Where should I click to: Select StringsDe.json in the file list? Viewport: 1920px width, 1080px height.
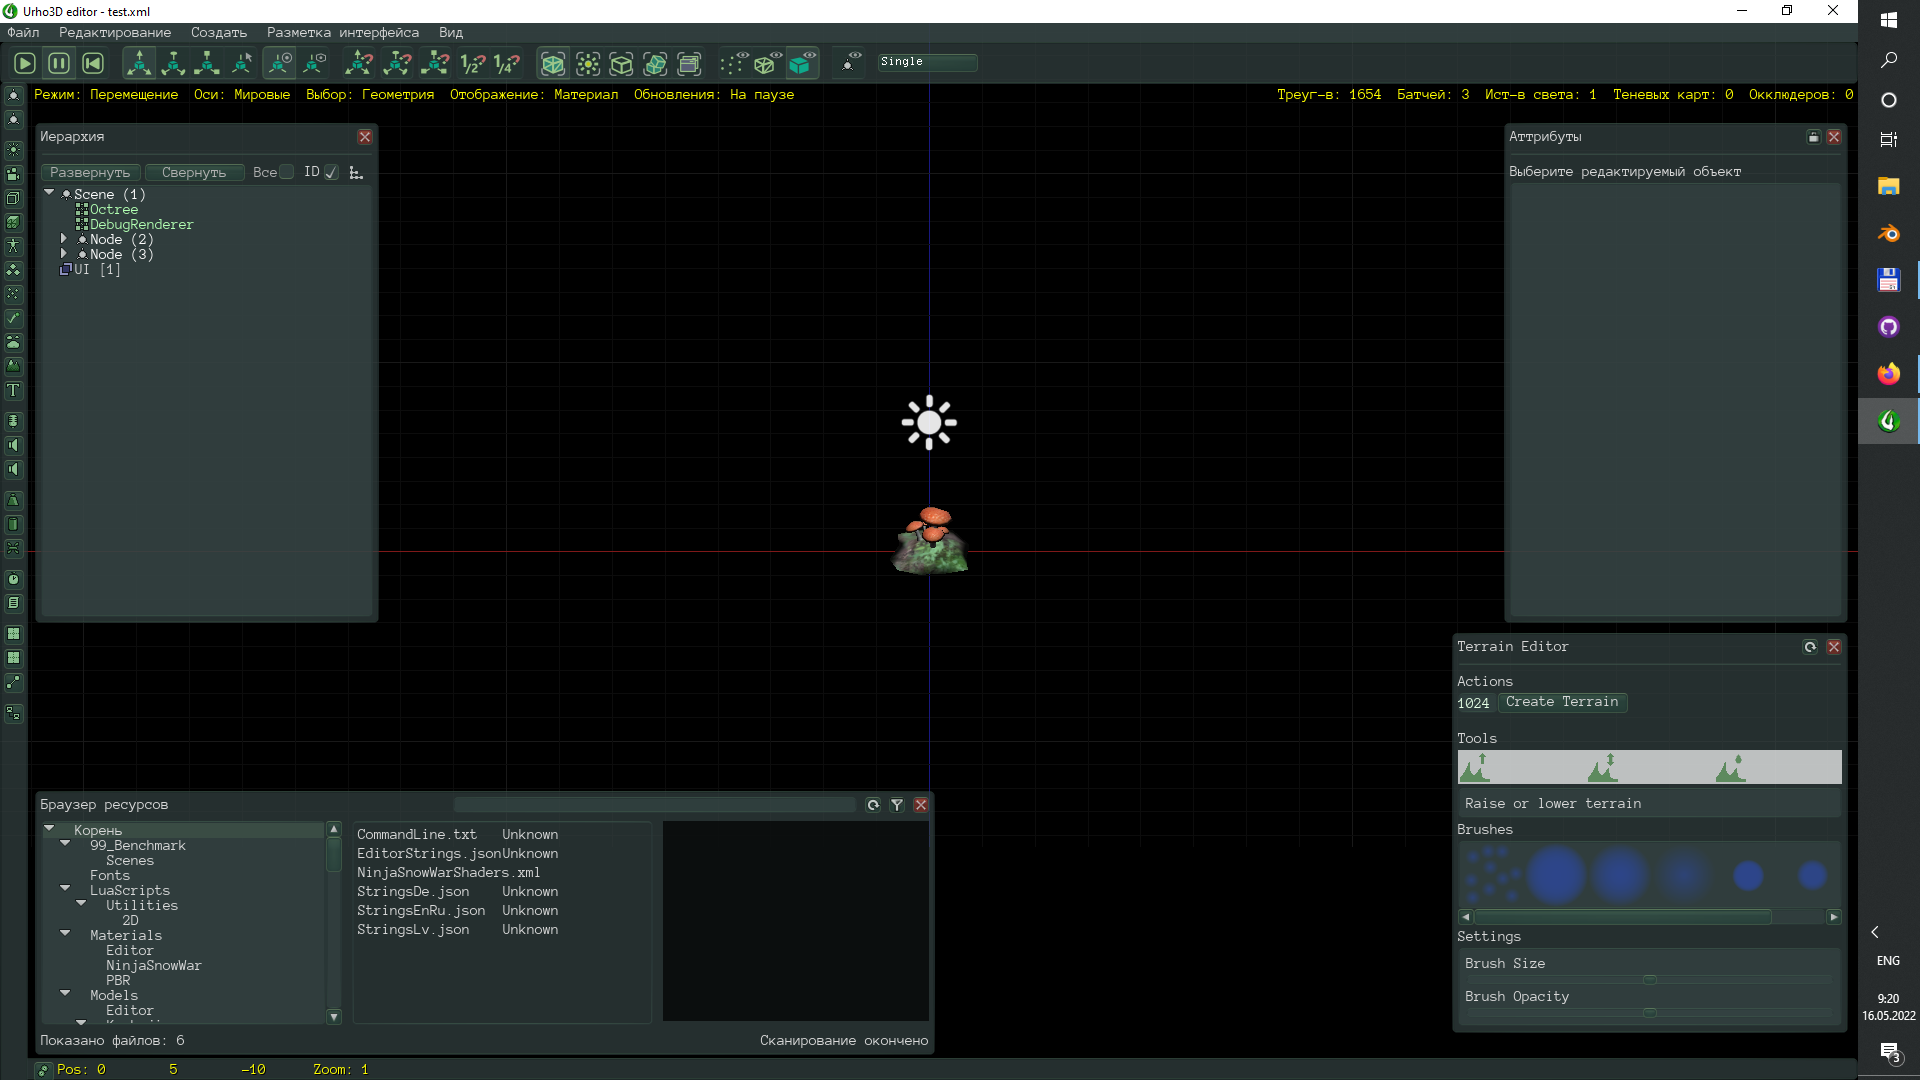[x=414, y=891]
